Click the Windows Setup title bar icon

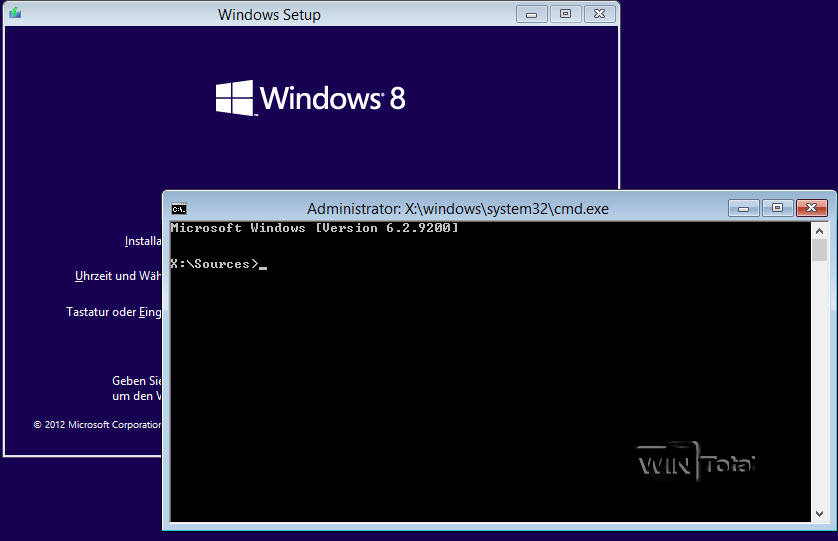coord(15,12)
